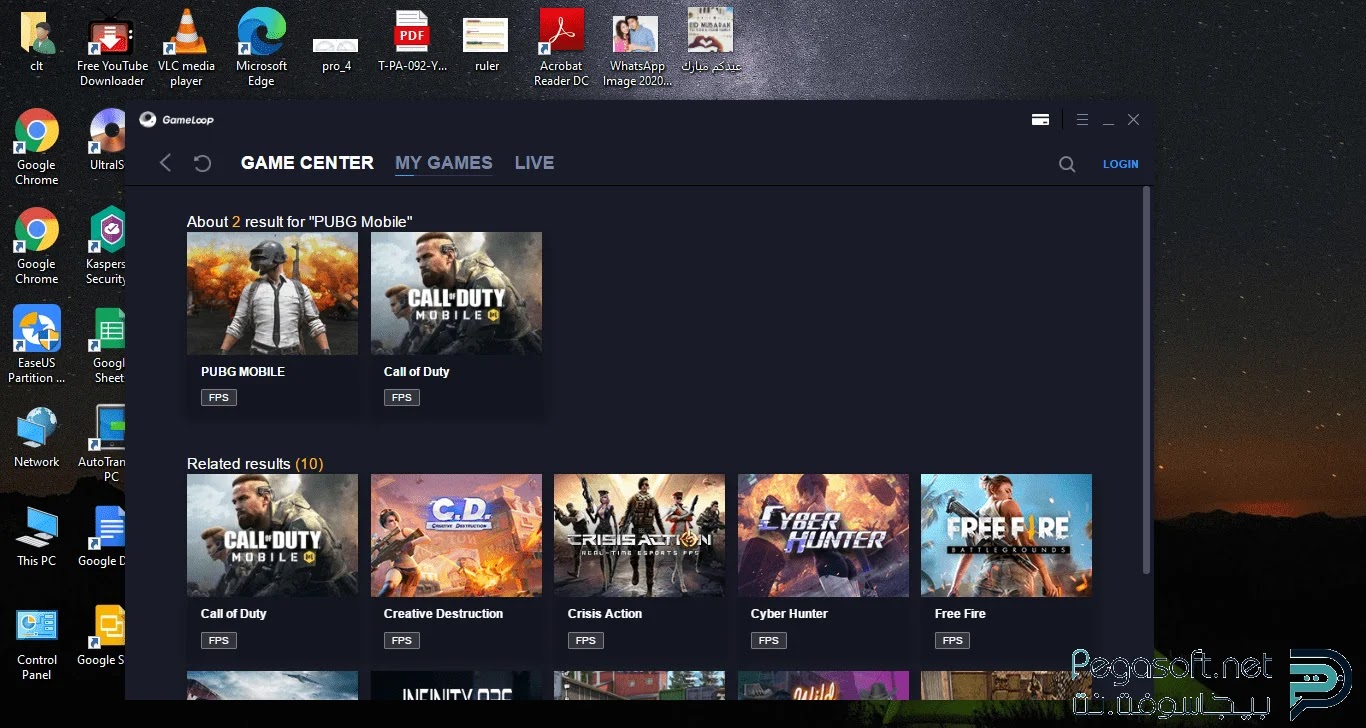Open AutoTrans PC desktop icon
Screen dimensions: 1366x728
pyautogui.click(x=102, y=444)
